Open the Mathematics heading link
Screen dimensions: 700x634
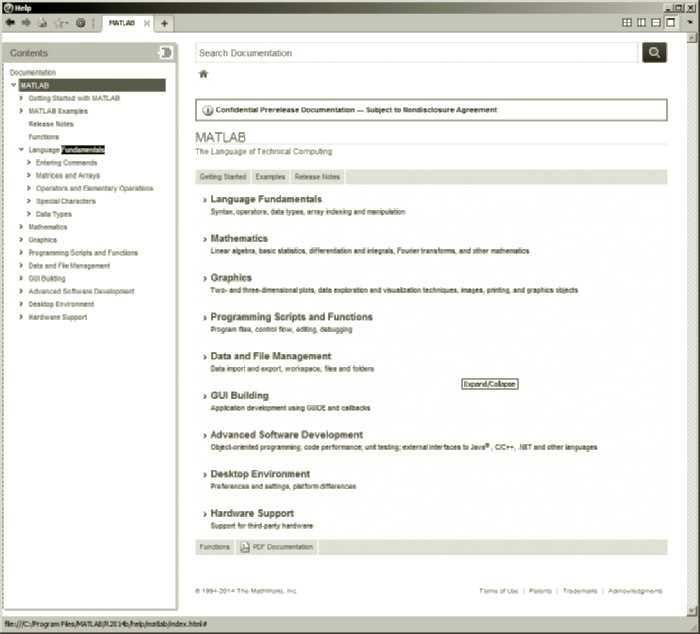click(239, 238)
